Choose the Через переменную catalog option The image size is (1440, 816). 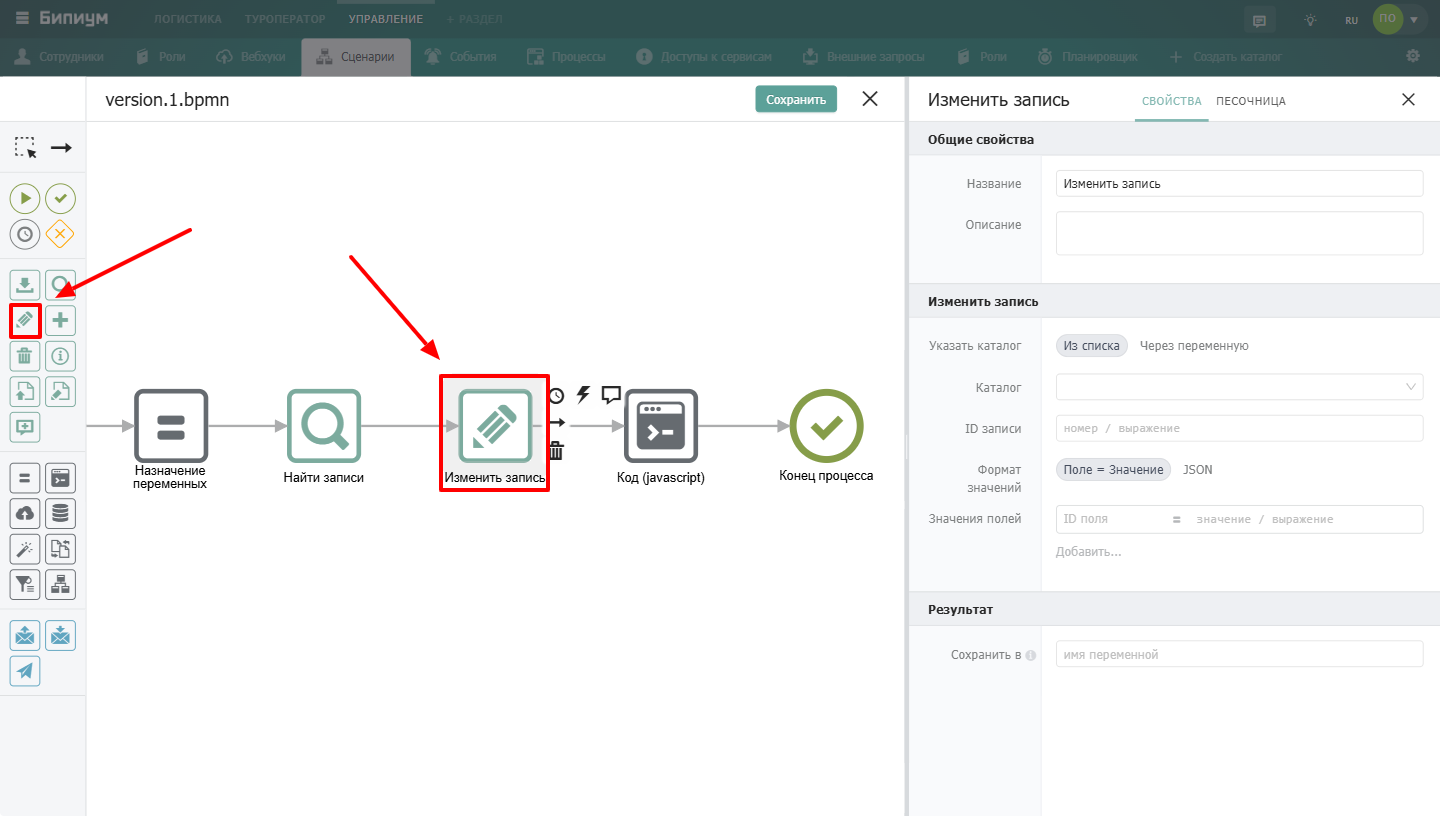(1194, 346)
